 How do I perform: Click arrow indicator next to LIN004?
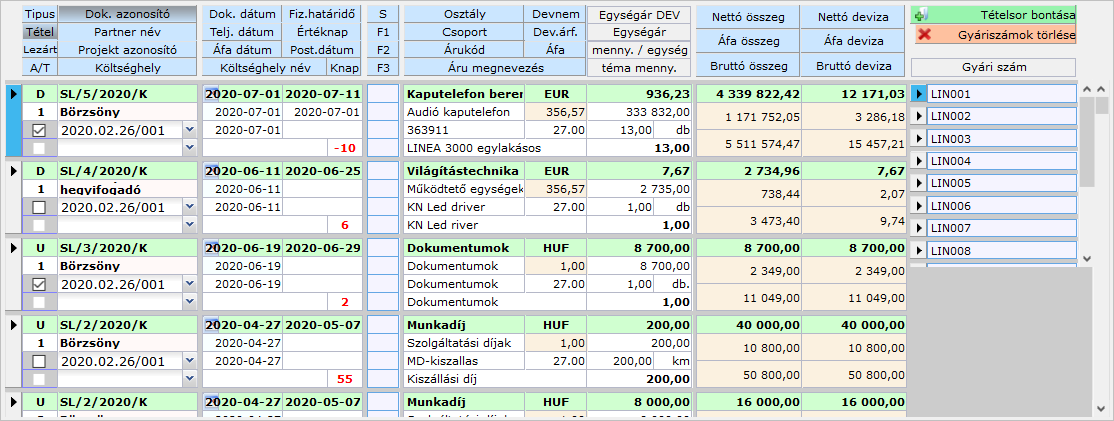pyautogui.click(x=919, y=161)
